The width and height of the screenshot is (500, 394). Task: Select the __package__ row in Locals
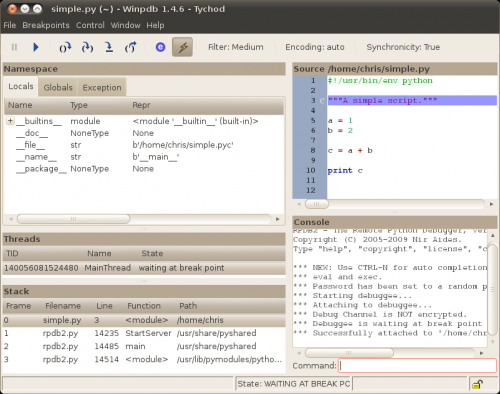[144, 169]
